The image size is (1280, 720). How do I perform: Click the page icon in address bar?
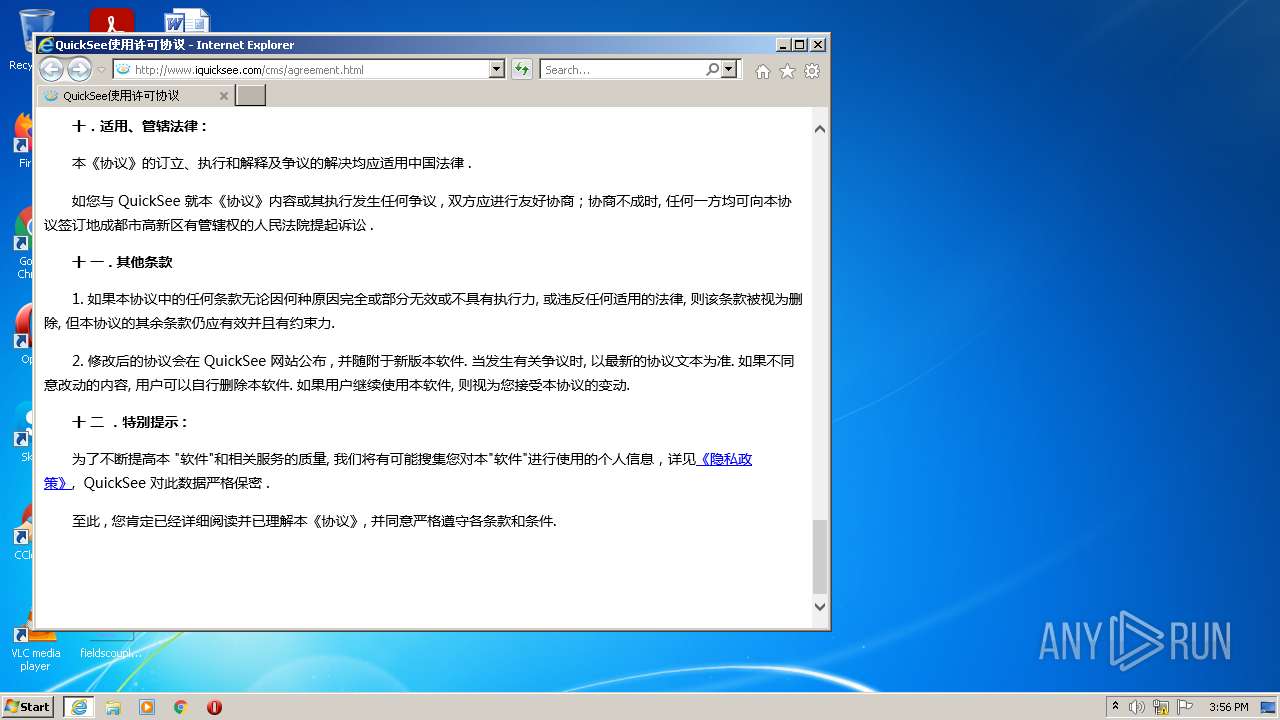point(123,69)
